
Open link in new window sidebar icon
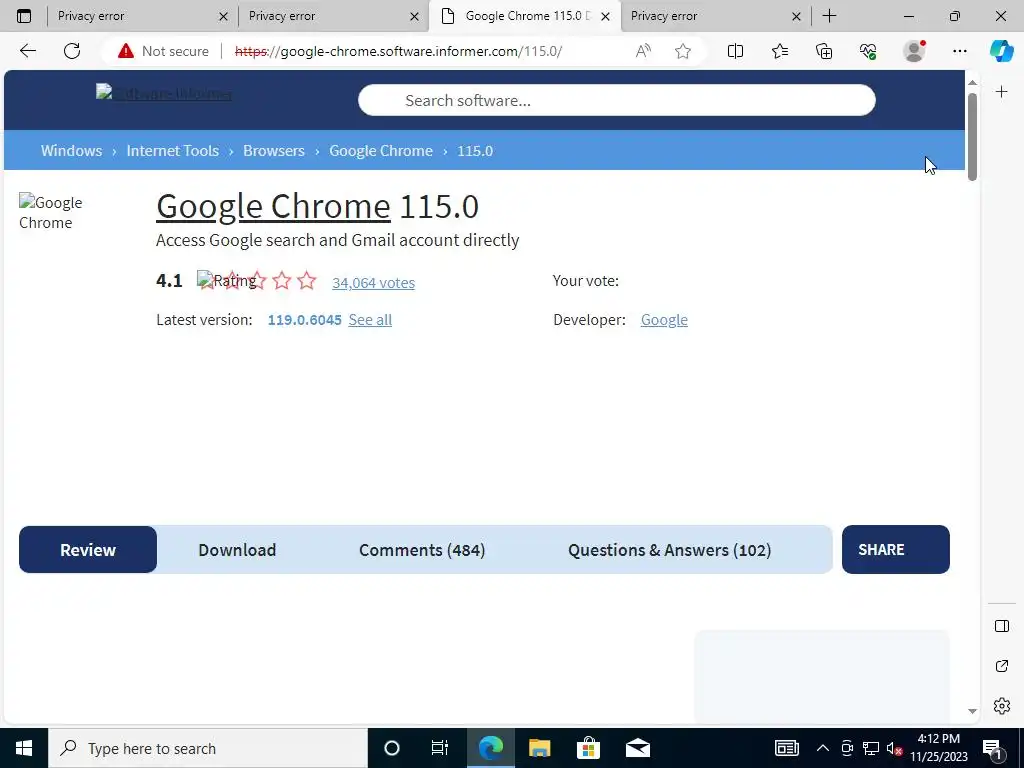[x=1002, y=666]
